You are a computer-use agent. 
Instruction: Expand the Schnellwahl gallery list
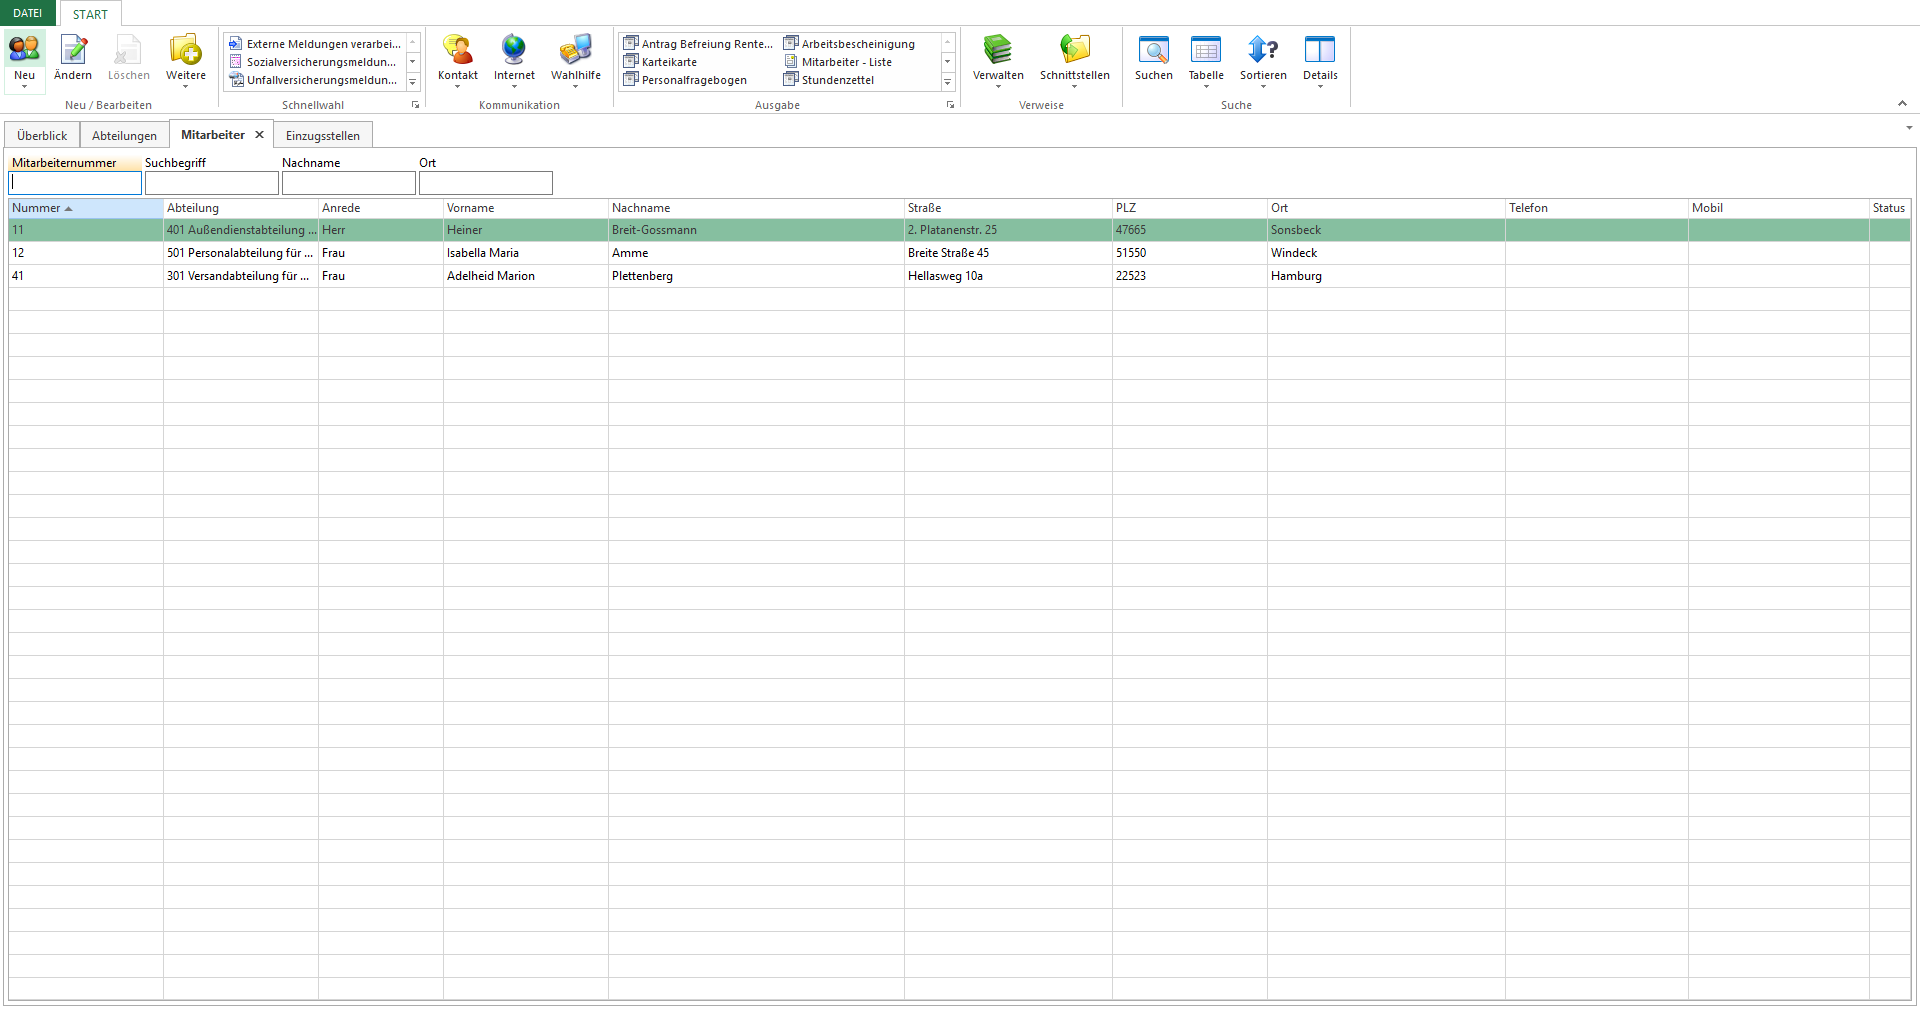[x=413, y=82]
